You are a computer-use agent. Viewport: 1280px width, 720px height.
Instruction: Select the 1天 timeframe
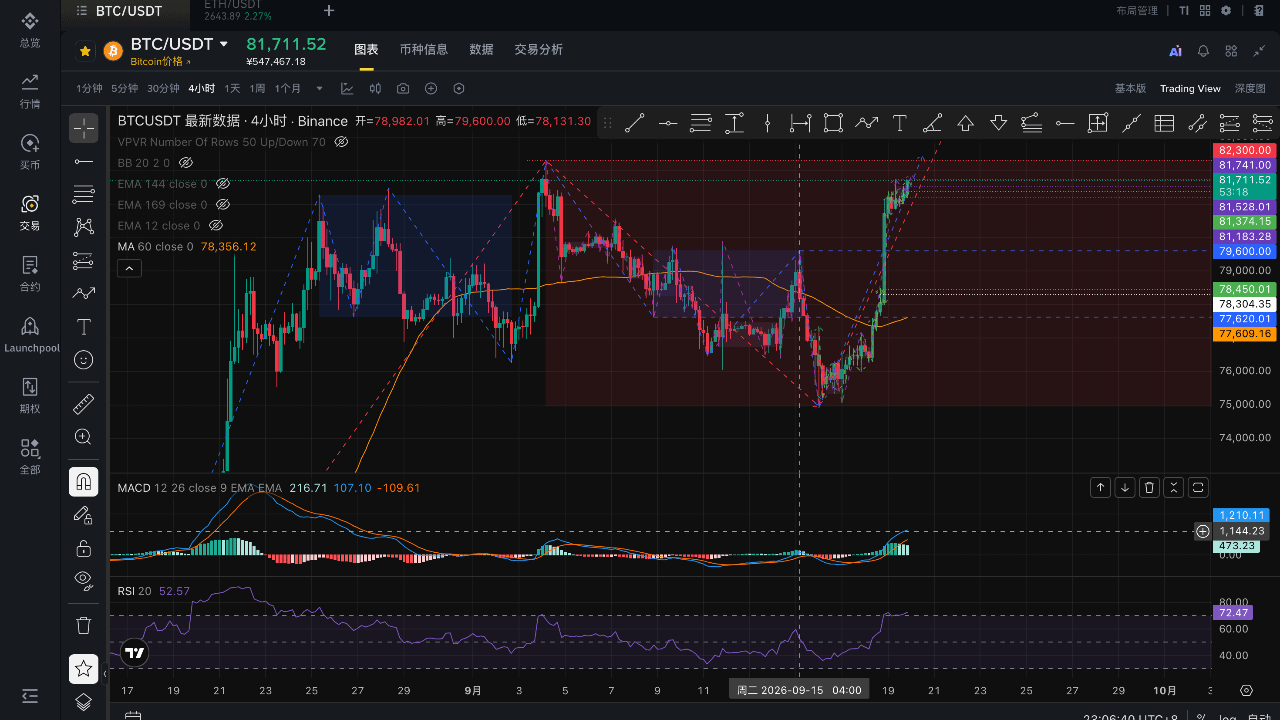232,88
